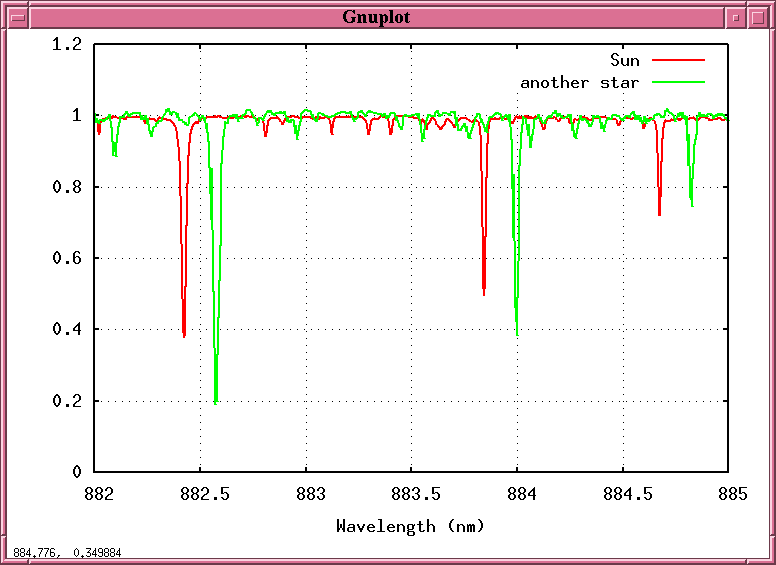Screen dimensions: 776x565
Task: Click the Gnuplot title bar text
Action: pos(376,17)
